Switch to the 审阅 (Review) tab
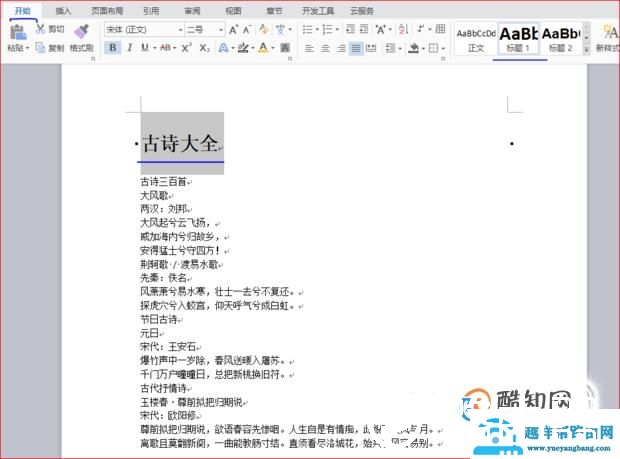 tap(192, 11)
